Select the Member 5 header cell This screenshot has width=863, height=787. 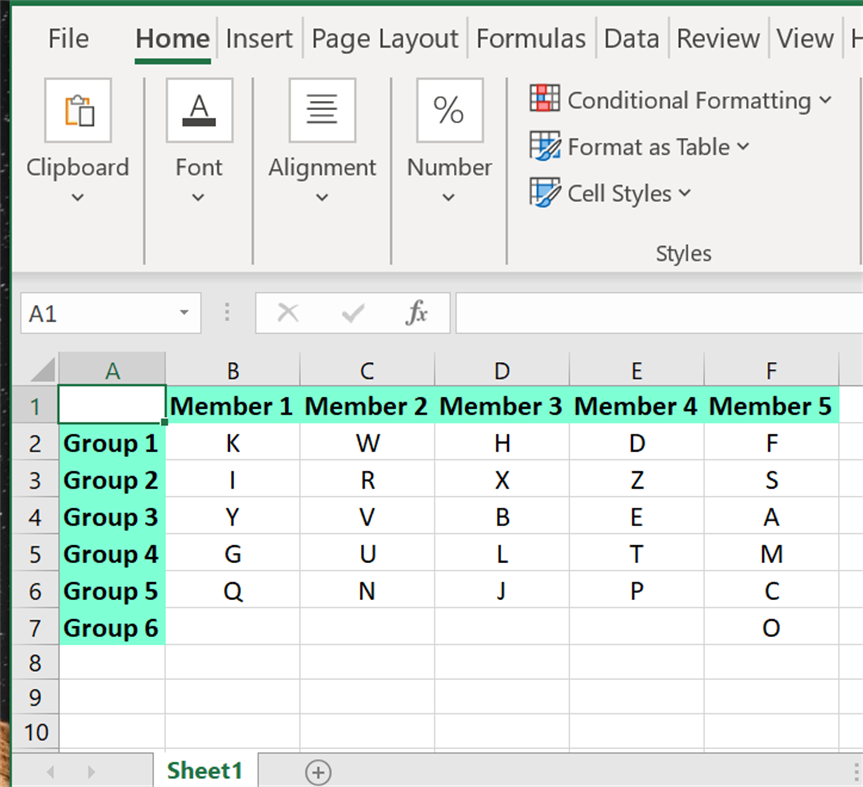771,406
